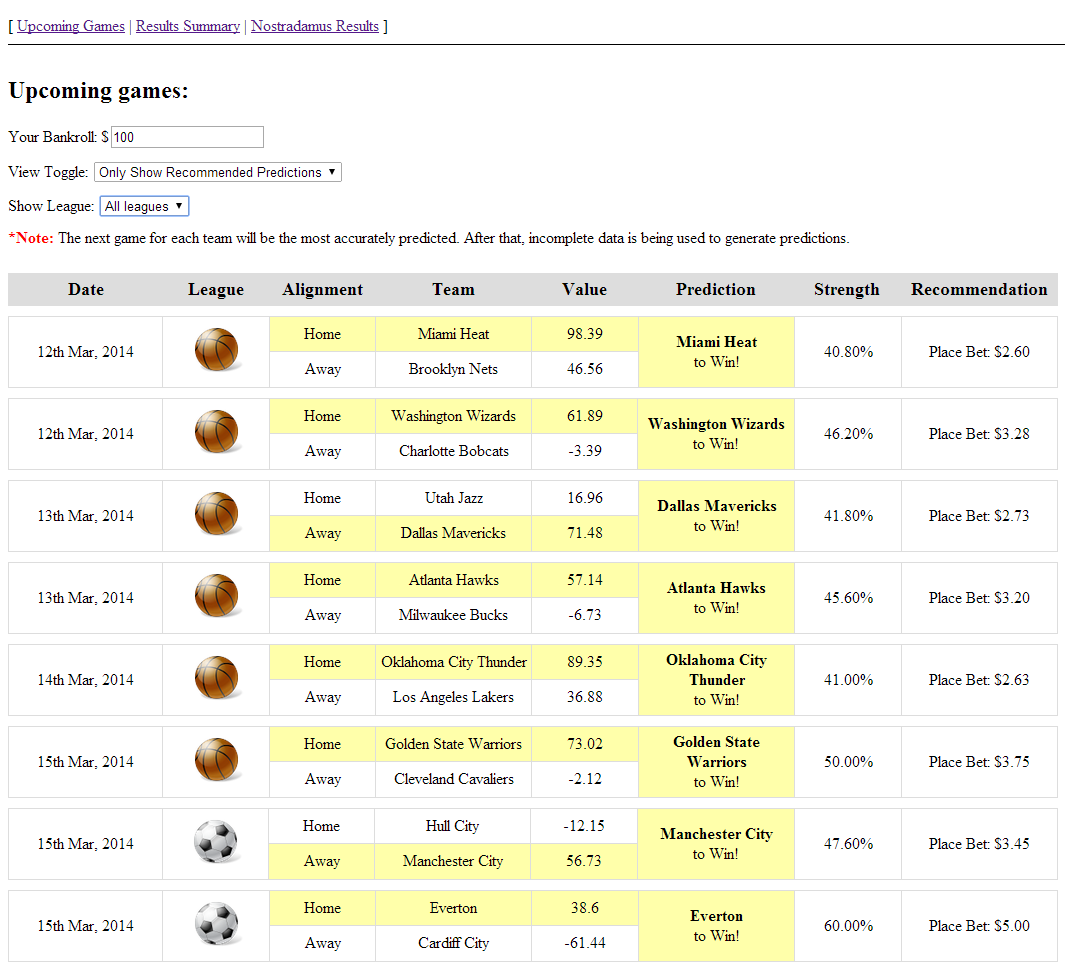
Task: Open the View Toggle dropdown
Action: click(217, 172)
